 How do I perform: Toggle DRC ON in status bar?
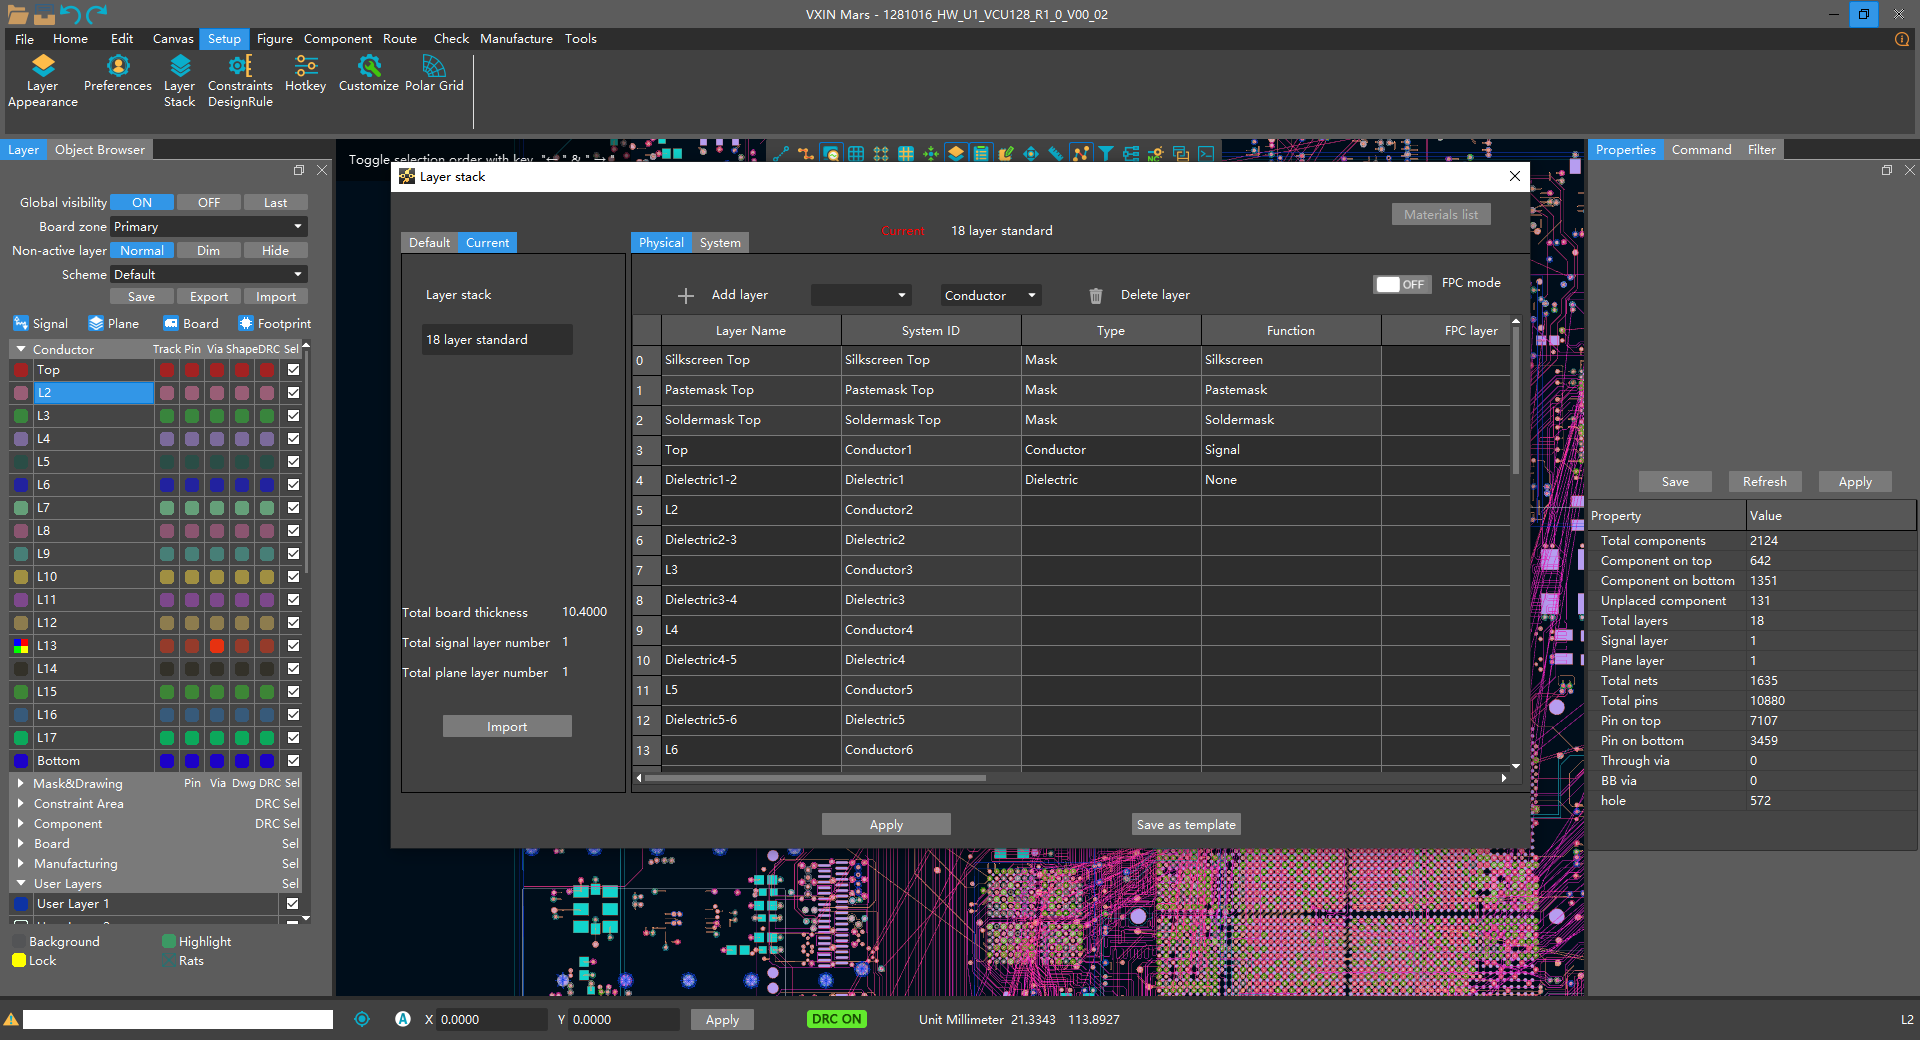[x=837, y=1019]
